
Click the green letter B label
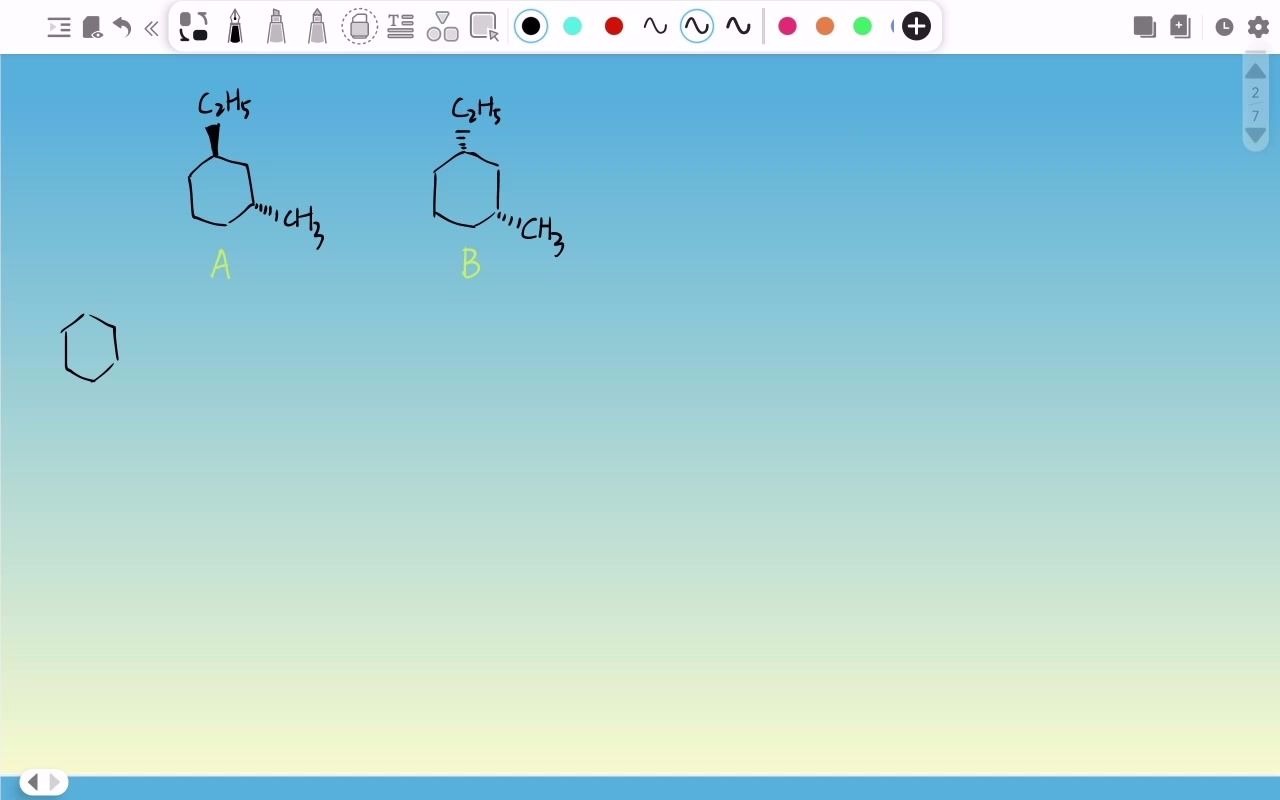[471, 264]
